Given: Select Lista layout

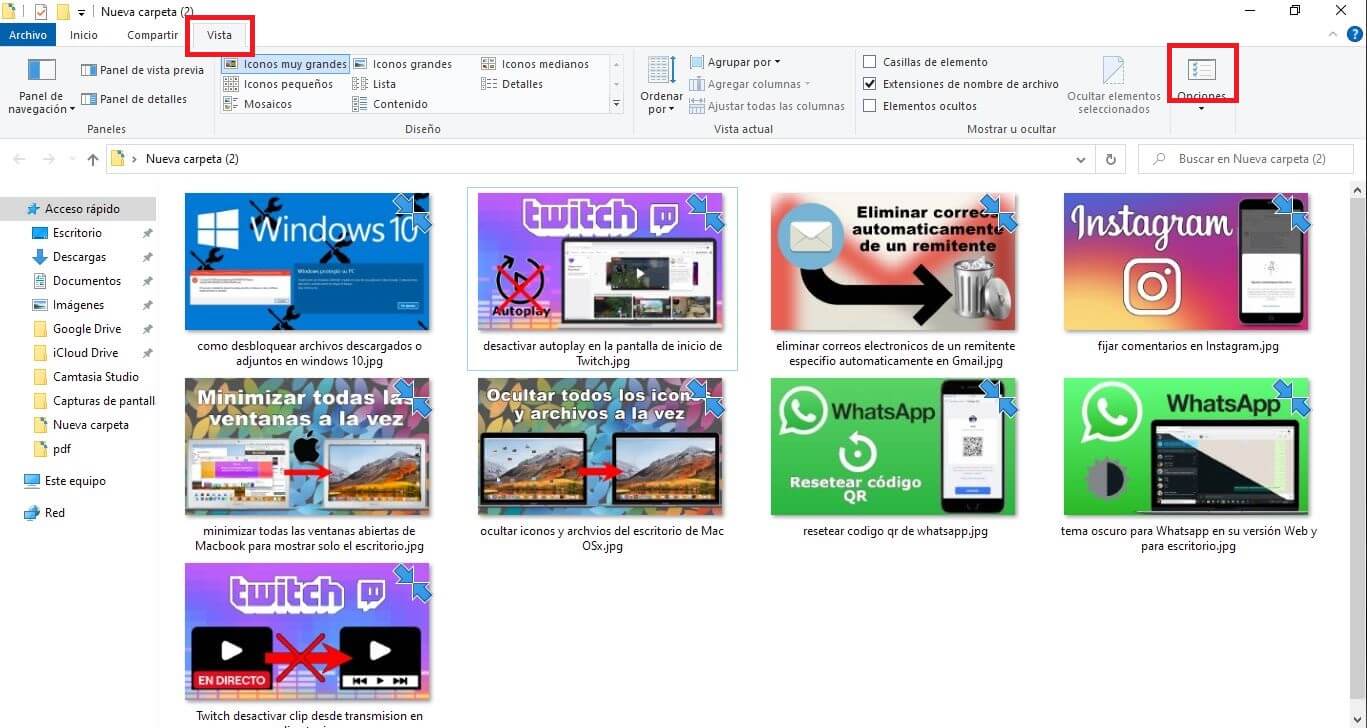Looking at the screenshot, I should tap(374, 84).
